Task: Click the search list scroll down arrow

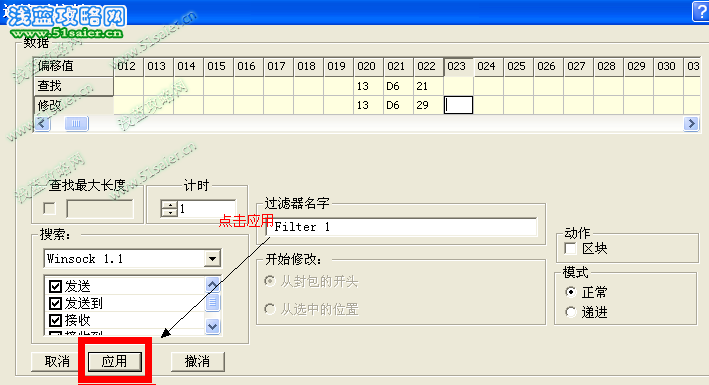Action: tap(213, 326)
